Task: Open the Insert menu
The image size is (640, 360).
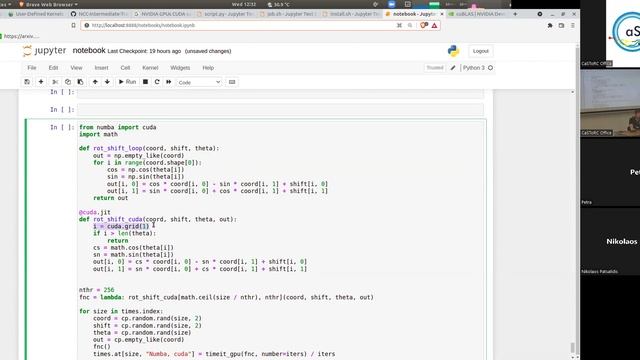Action: coord(102,68)
